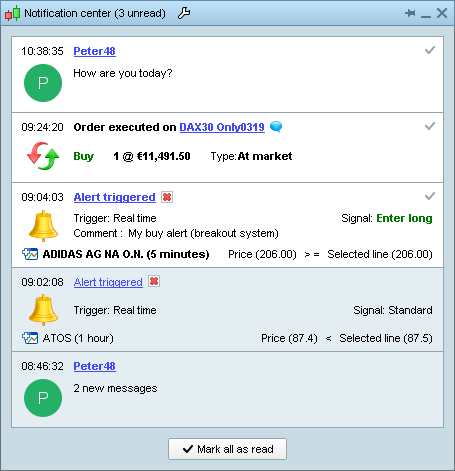Delete the 09:02:08 alert via red X
The width and height of the screenshot is (455, 471).
point(154,281)
